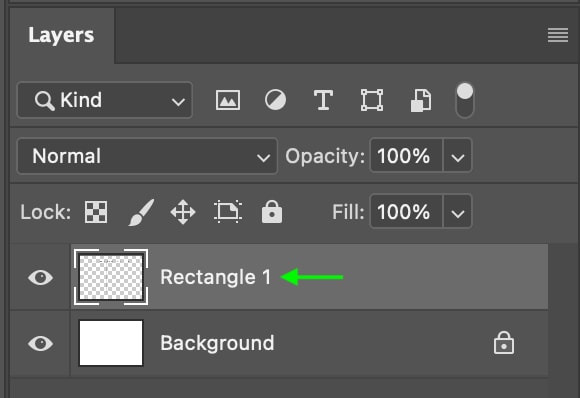
Task: Lock image pixels brush icon
Action: pyautogui.click(x=141, y=212)
